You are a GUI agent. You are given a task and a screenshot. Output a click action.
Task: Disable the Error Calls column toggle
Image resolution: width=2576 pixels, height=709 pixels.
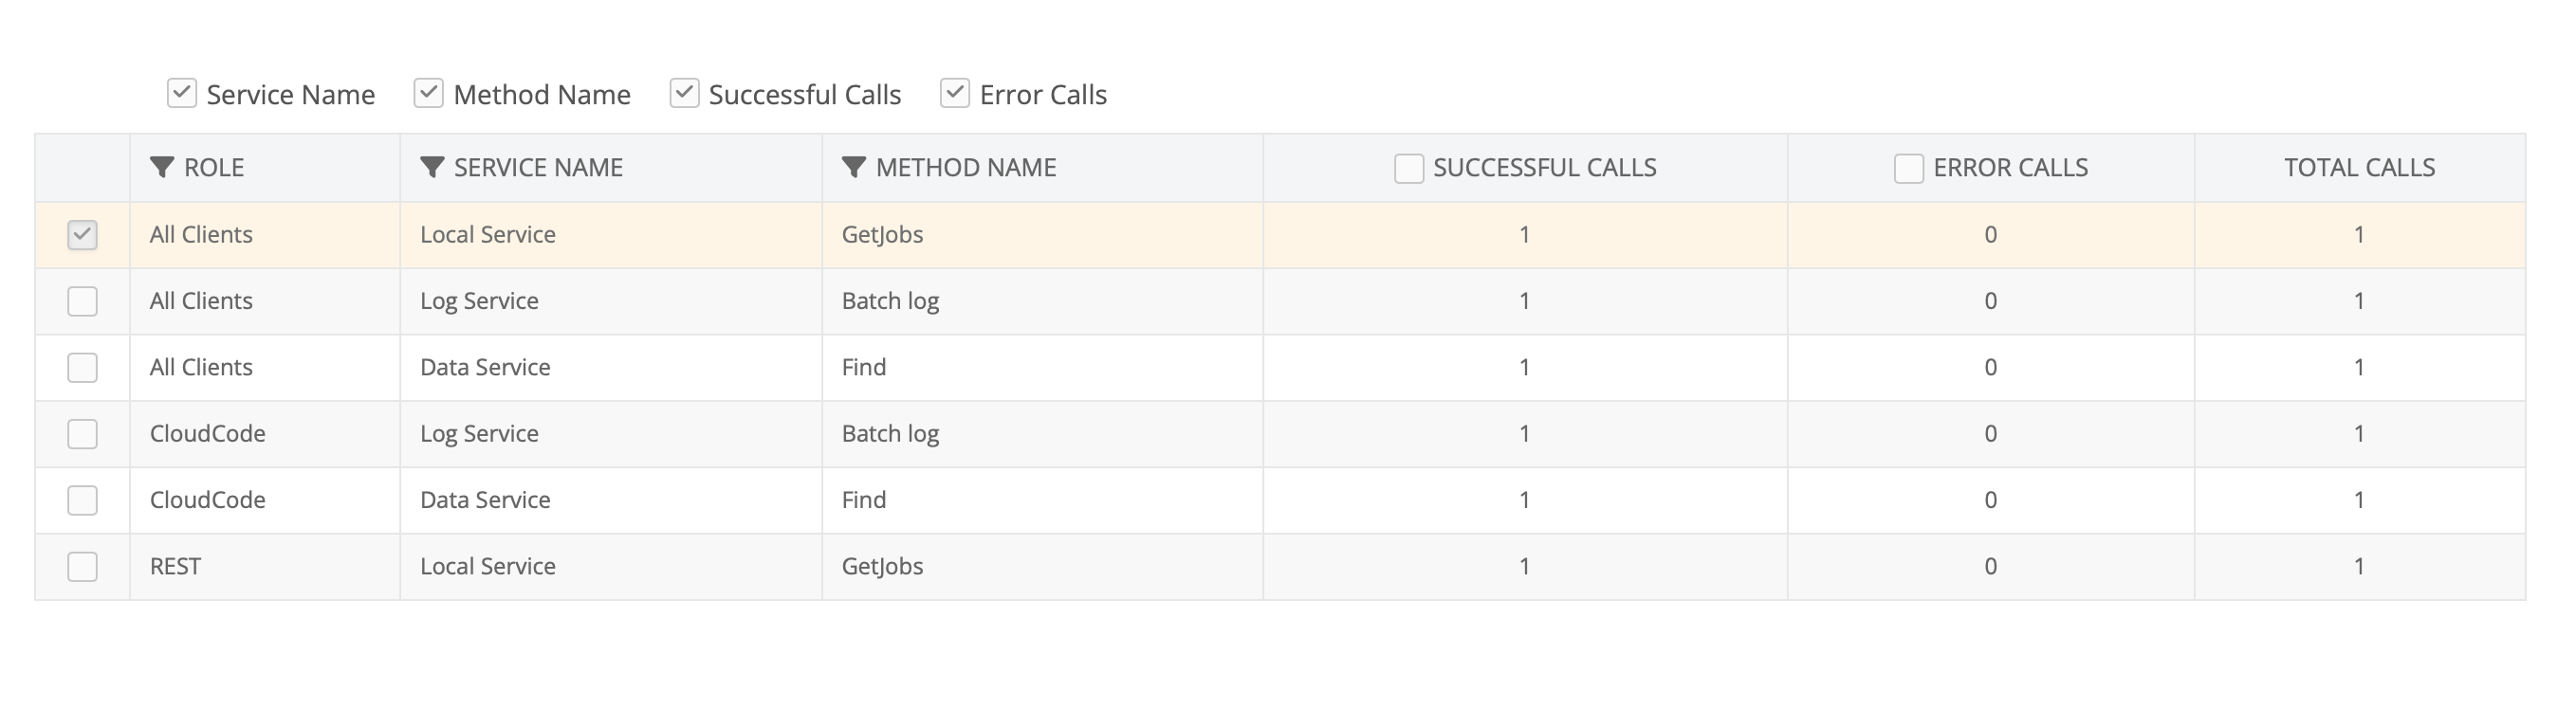954,93
